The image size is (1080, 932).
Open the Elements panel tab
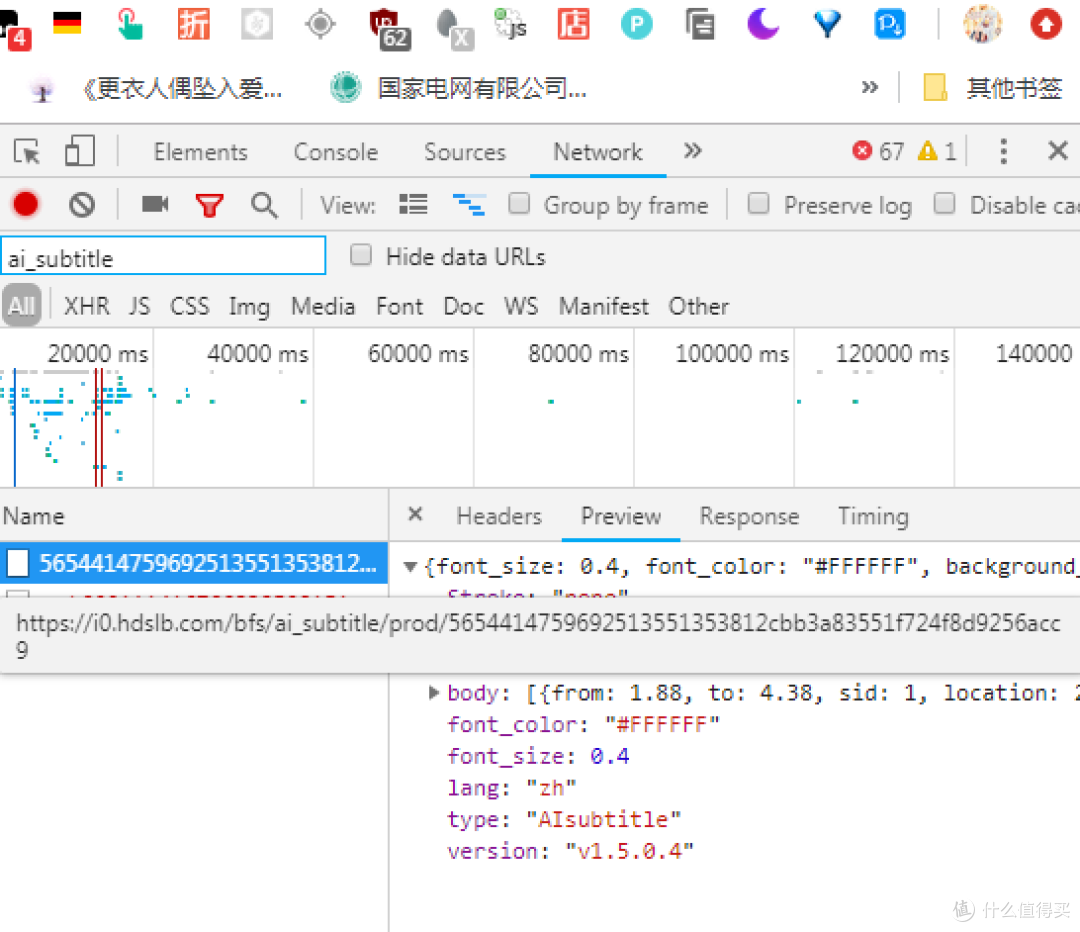(200, 152)
